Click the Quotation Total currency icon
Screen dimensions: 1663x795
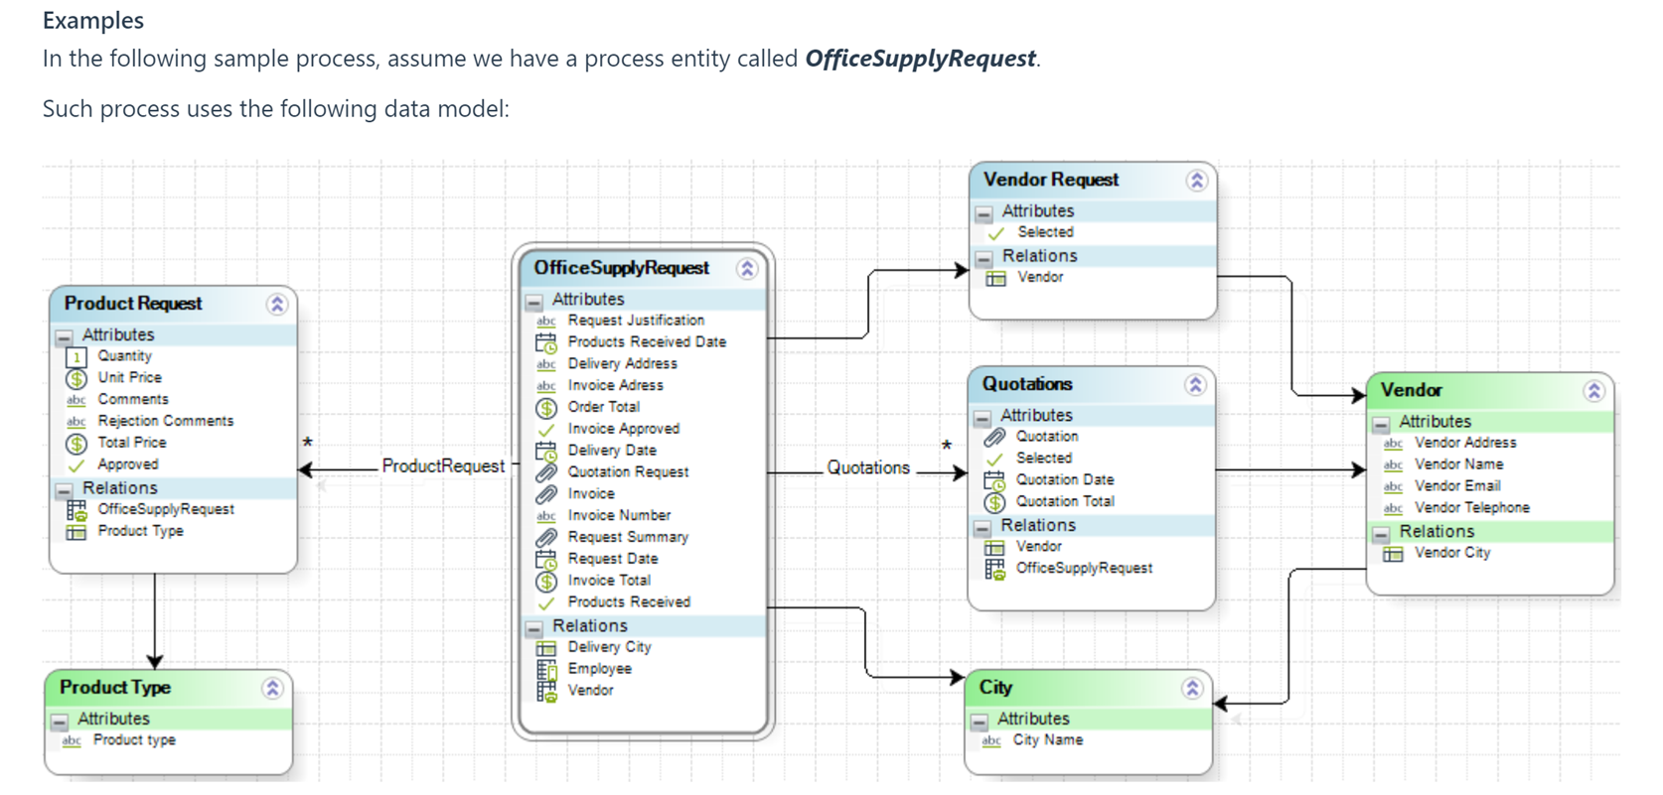point(994,503)
